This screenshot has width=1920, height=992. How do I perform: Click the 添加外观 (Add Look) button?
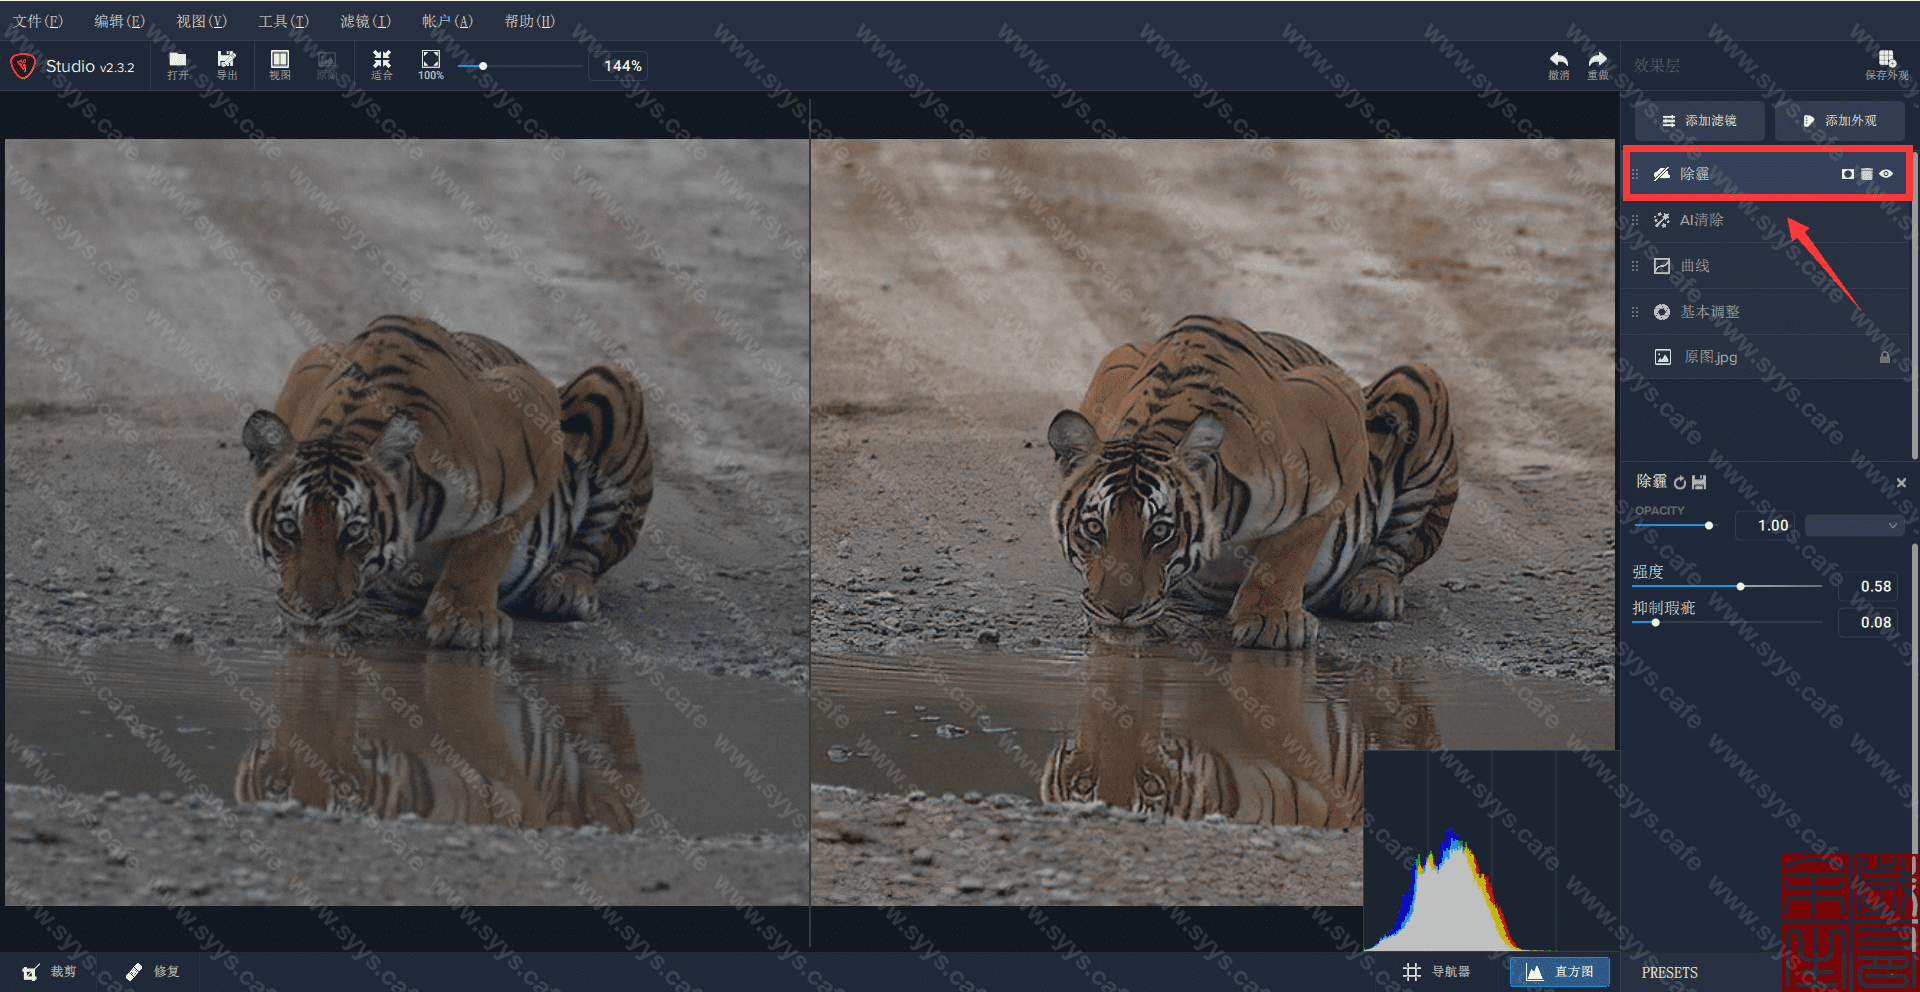coord(1839,121)
